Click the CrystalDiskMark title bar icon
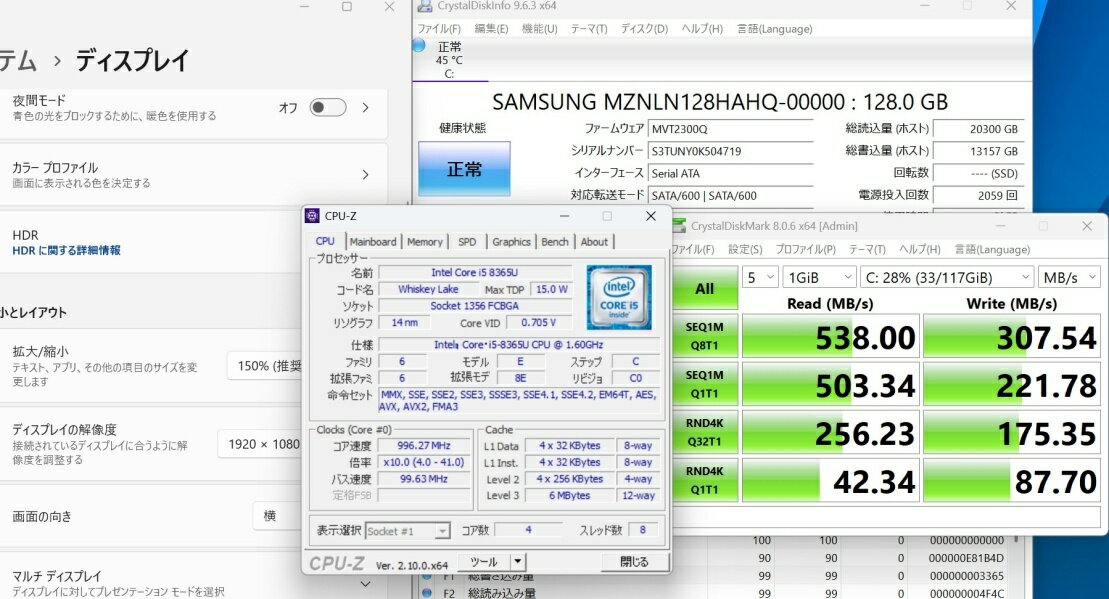Viewport: 1109px width, 599px height. point(680,226)
